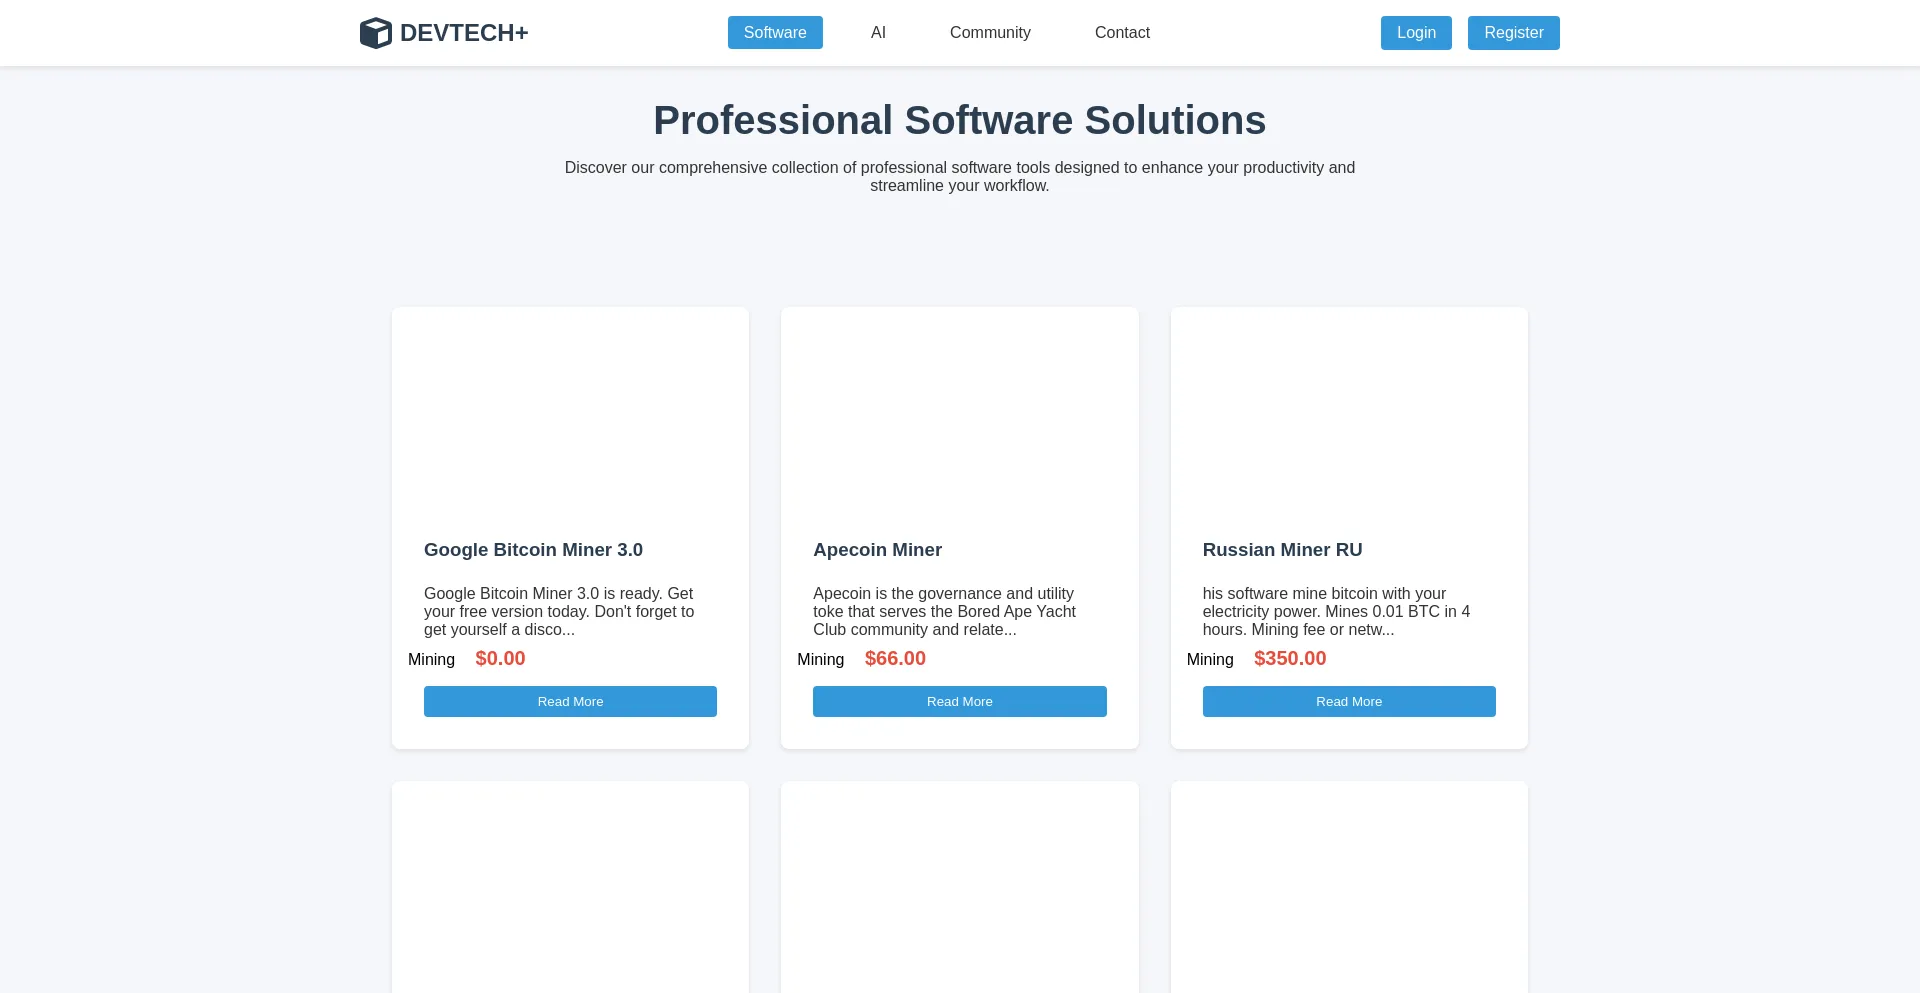Go to the AI menu item
1920x993 pixels.
pyautogui.click(x=878, y=33)
